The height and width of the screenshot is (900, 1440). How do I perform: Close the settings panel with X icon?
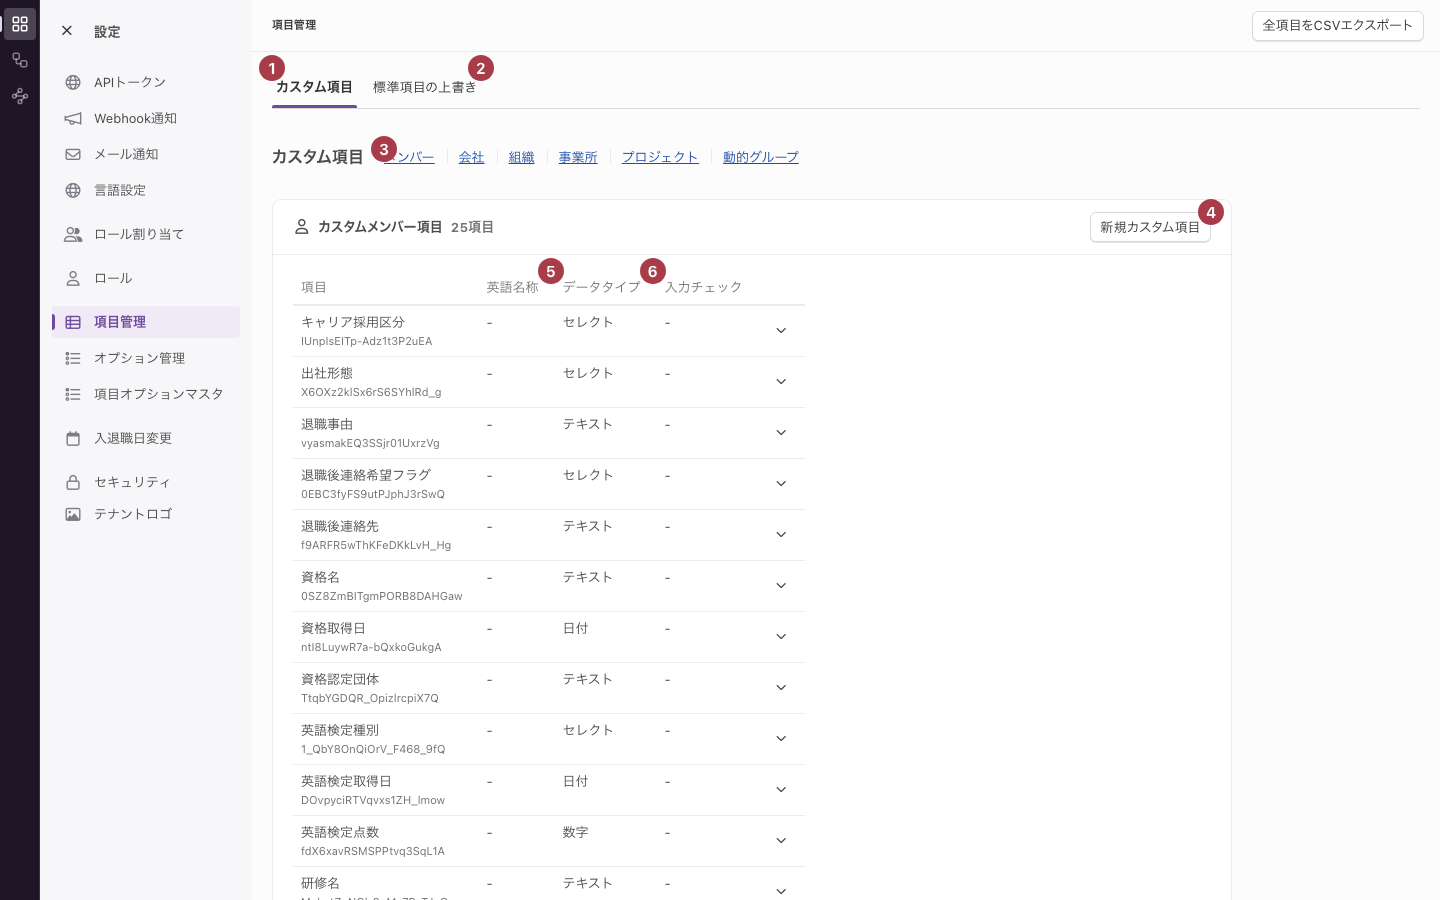click(x=67, y=31)
